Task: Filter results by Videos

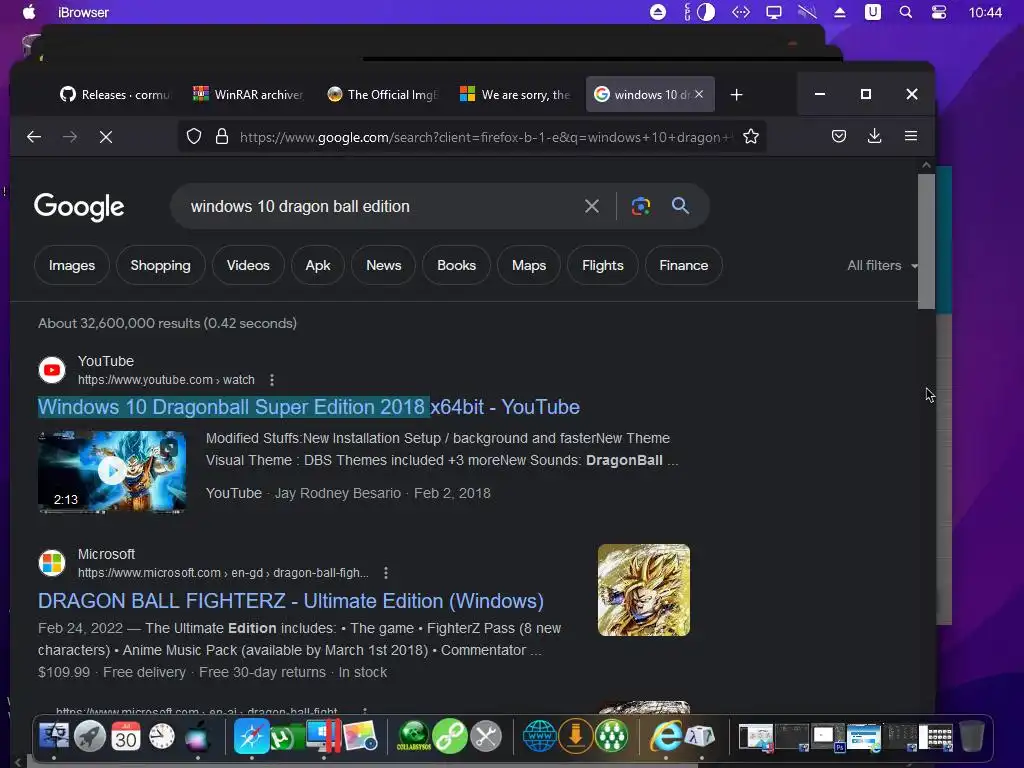Action: 248,265
